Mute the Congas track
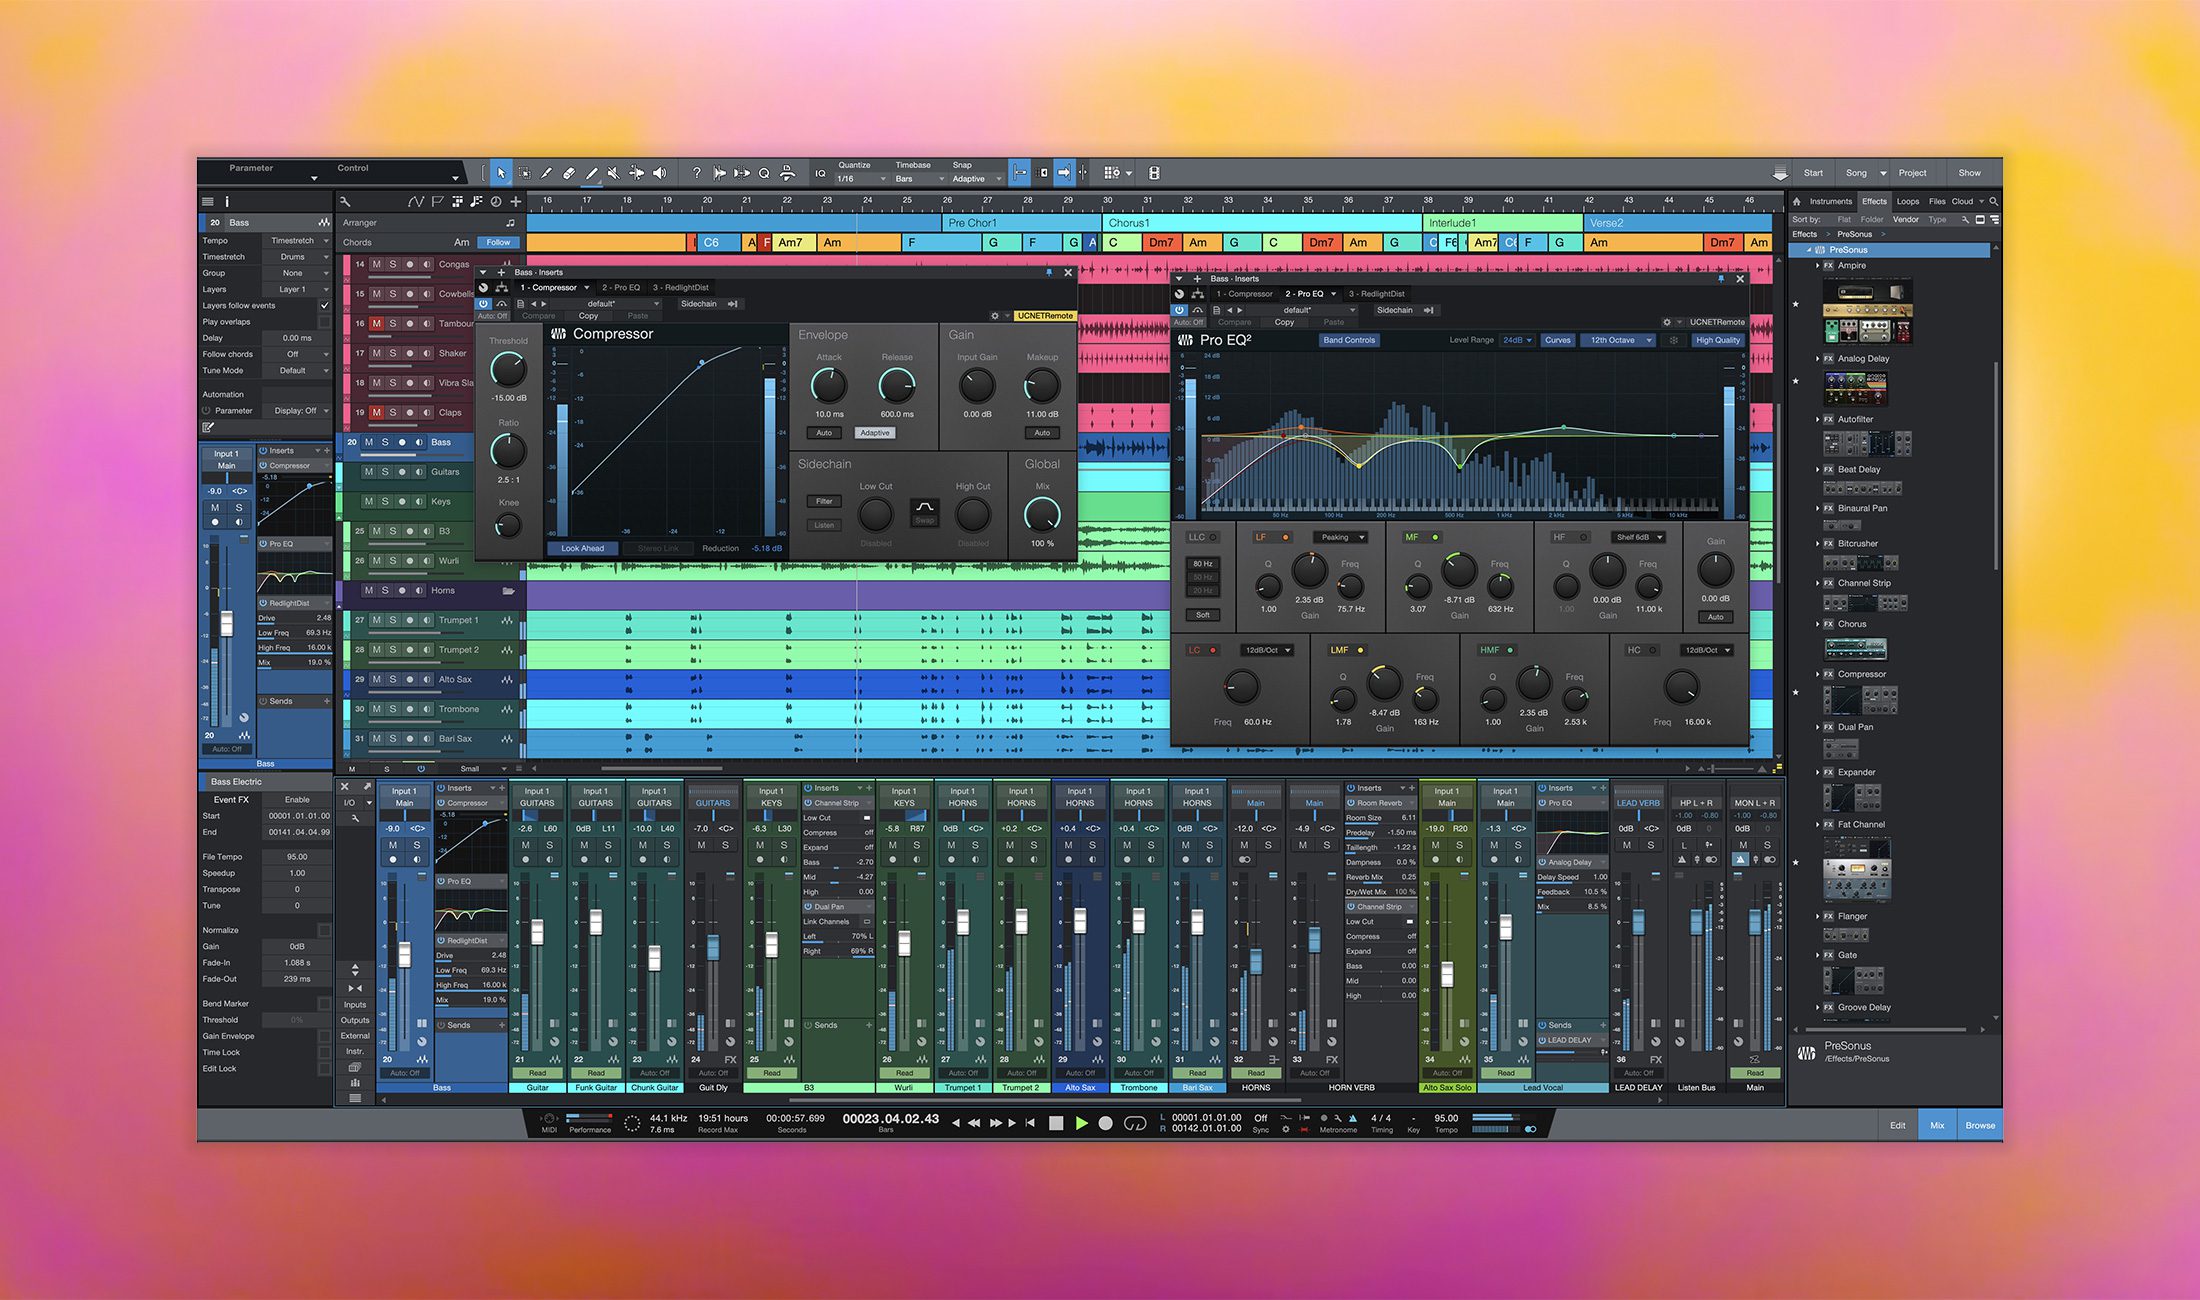 [x=377, y=264]
